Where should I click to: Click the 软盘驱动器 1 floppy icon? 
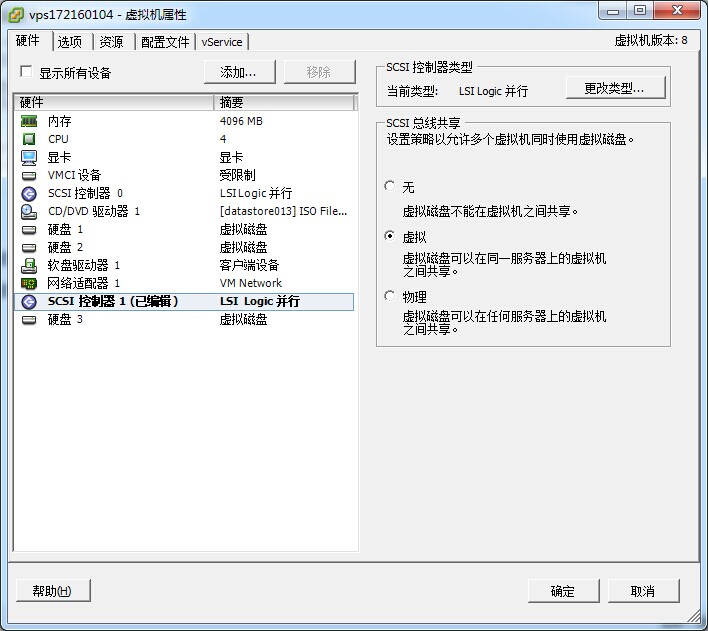pos(29,266)
